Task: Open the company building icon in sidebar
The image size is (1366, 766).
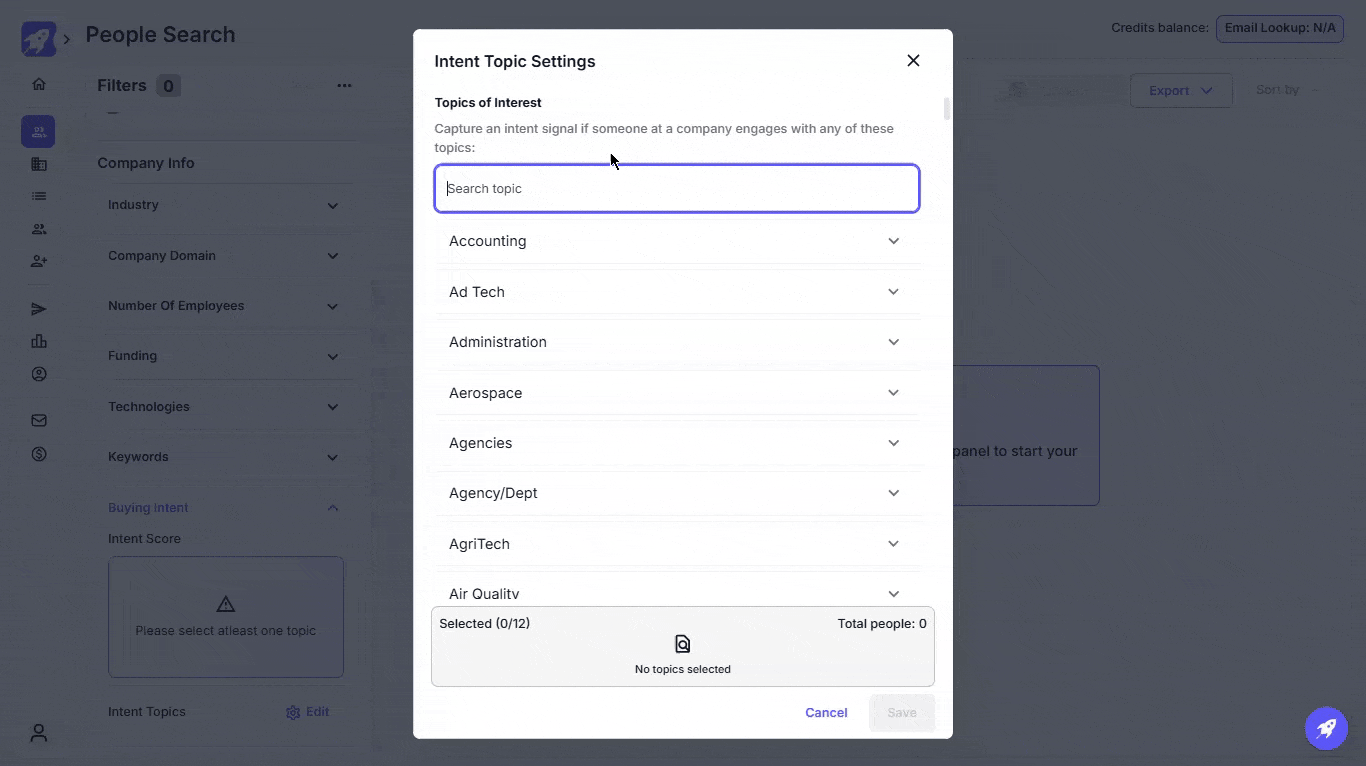Action: coord(39,164)
